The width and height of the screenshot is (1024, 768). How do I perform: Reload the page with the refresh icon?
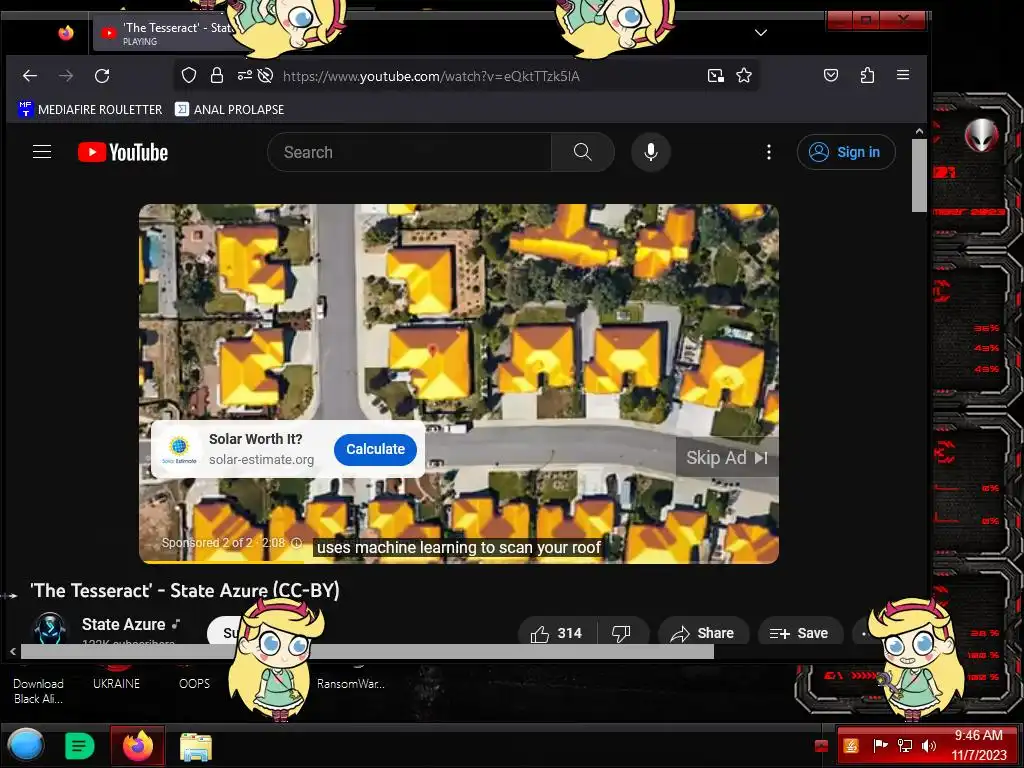(x=102, y=76)
